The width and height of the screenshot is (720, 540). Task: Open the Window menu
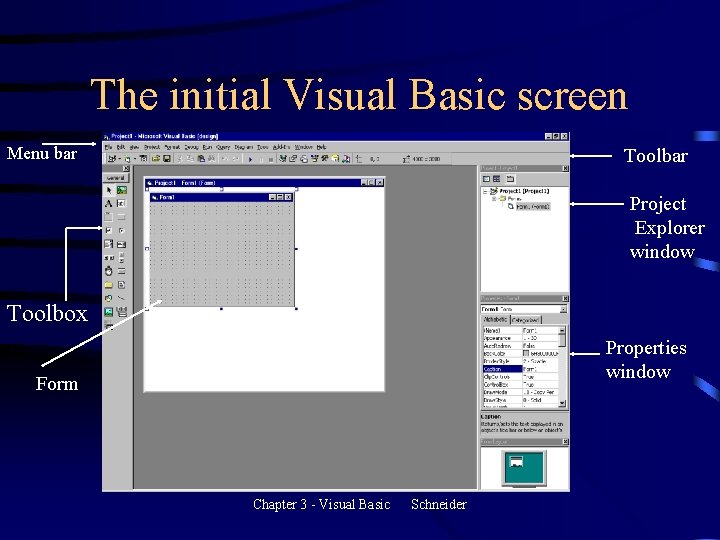[x=304, y=147]
